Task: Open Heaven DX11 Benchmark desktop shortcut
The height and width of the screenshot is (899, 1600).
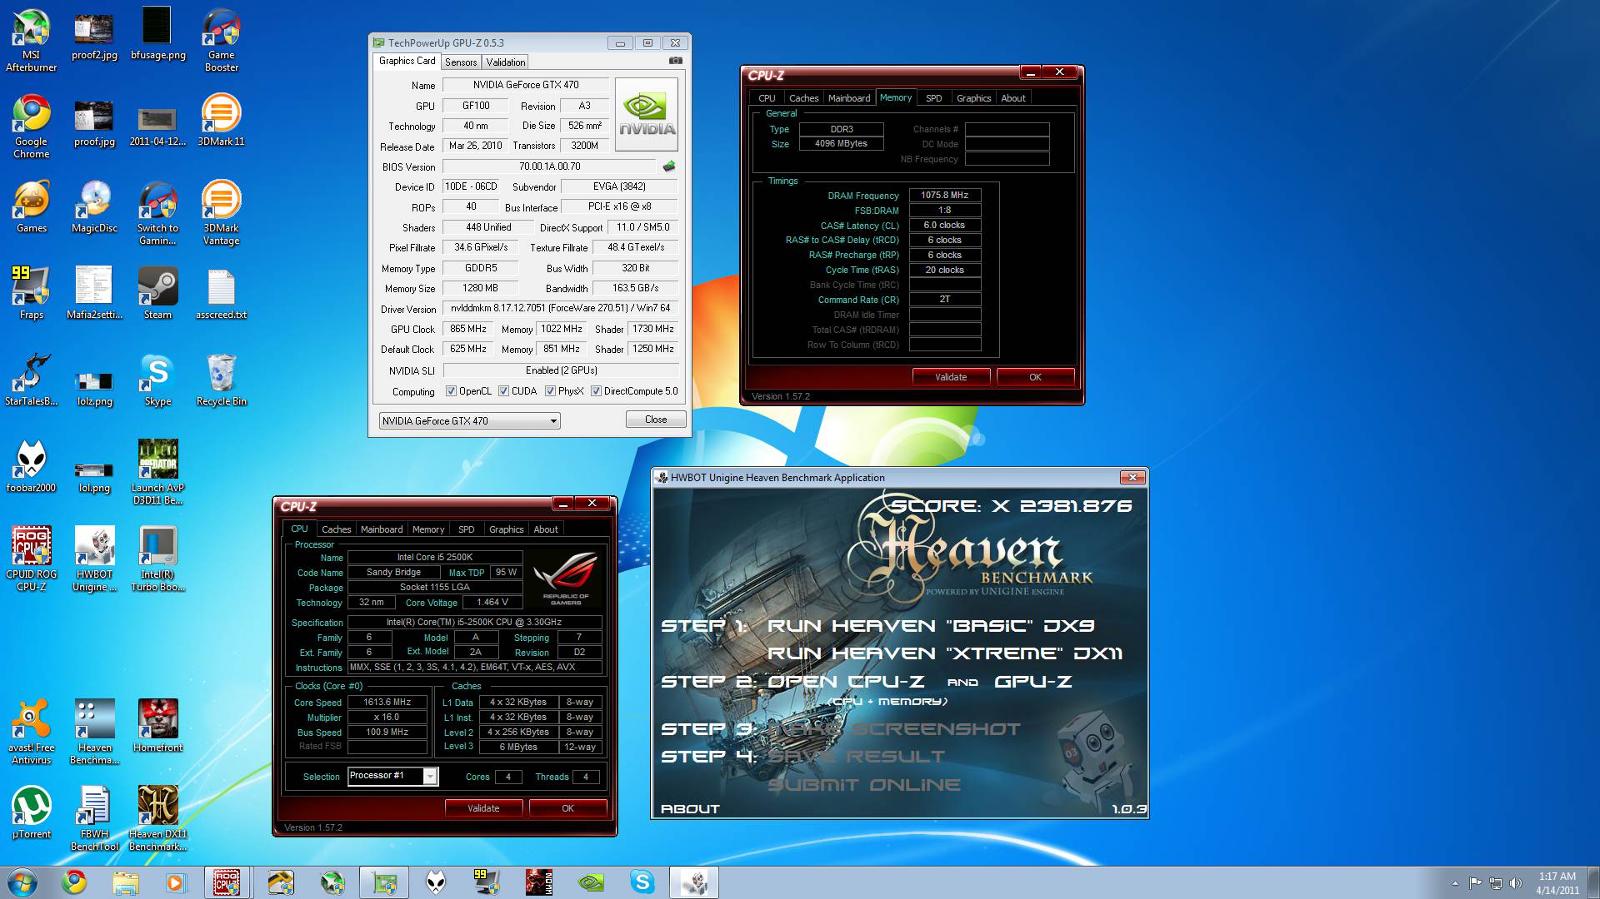Action: point(157,819)
